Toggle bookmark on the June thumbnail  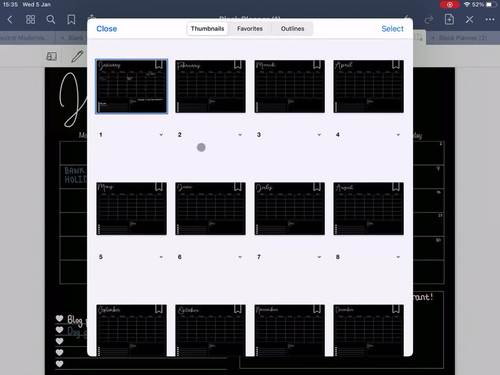[238, 187]
